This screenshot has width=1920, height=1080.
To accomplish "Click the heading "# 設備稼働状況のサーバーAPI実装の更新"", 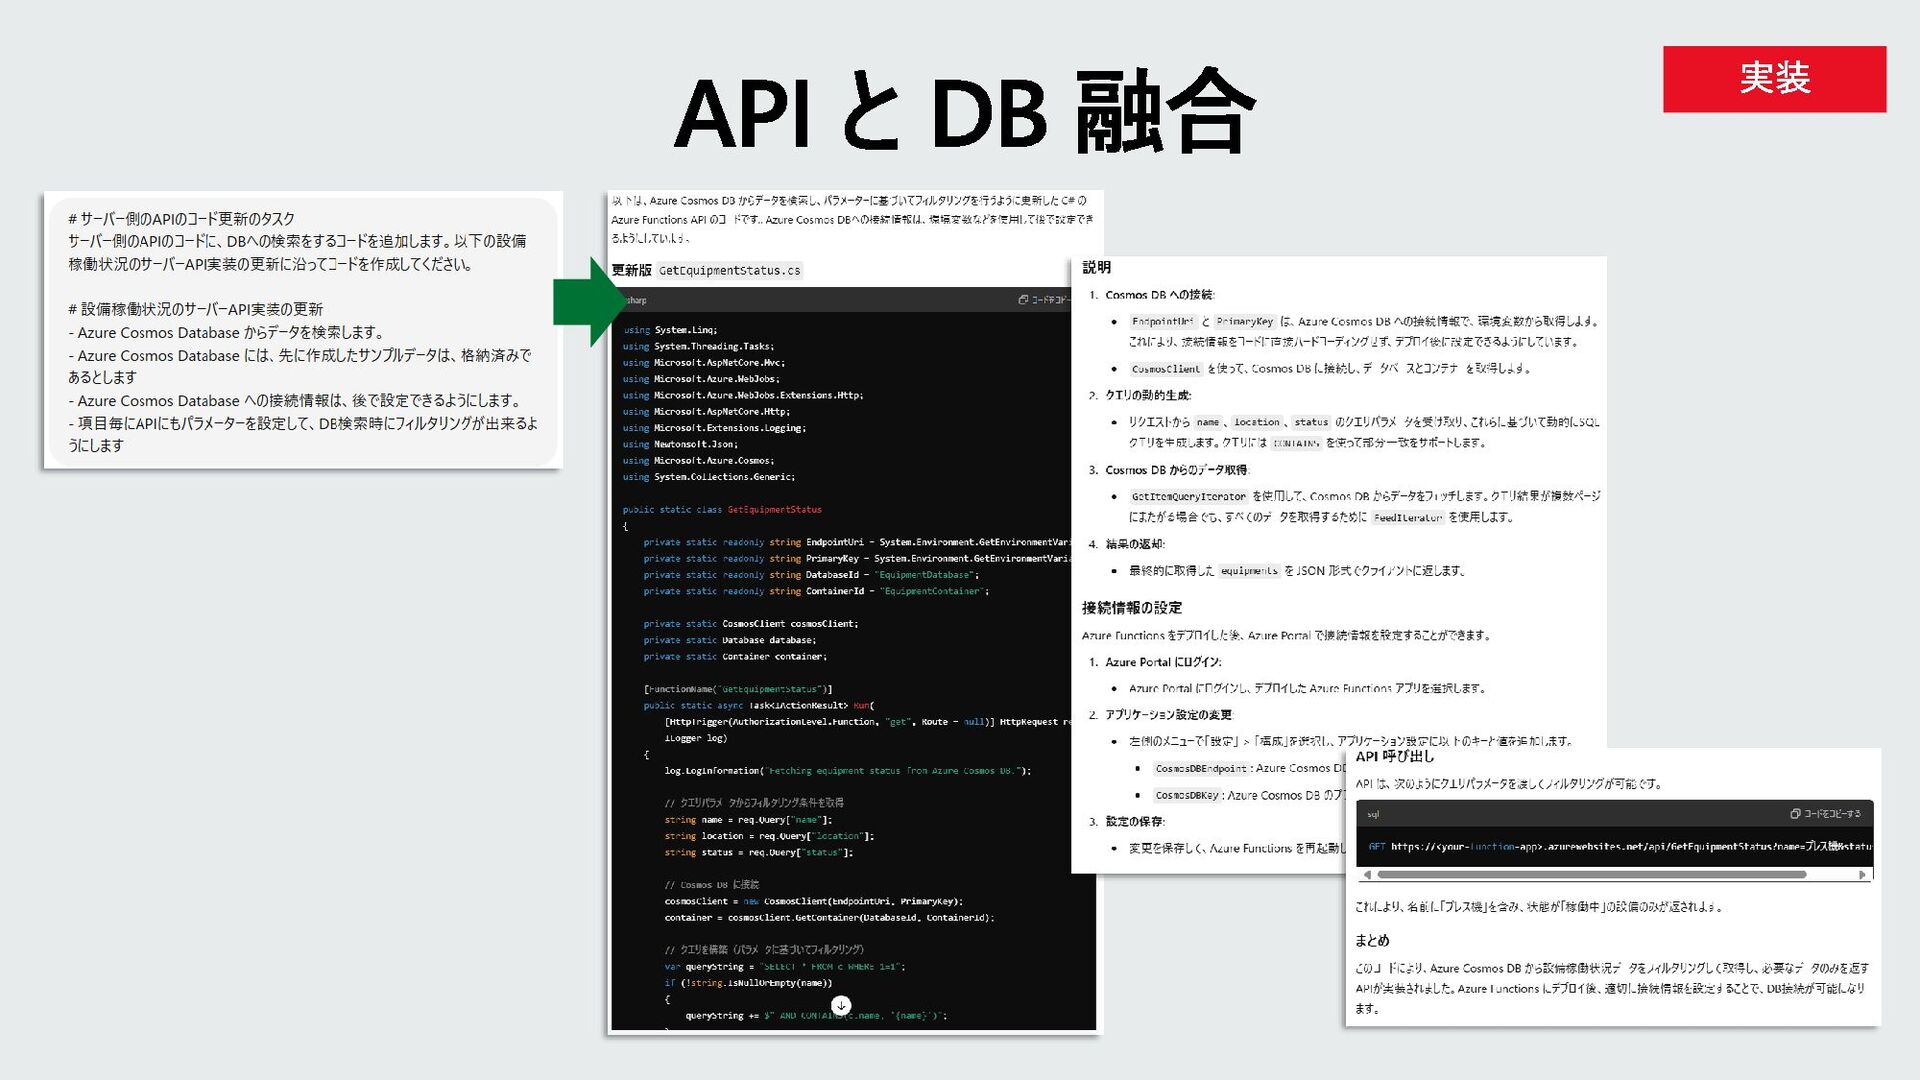I will click(x=195, y=309).
